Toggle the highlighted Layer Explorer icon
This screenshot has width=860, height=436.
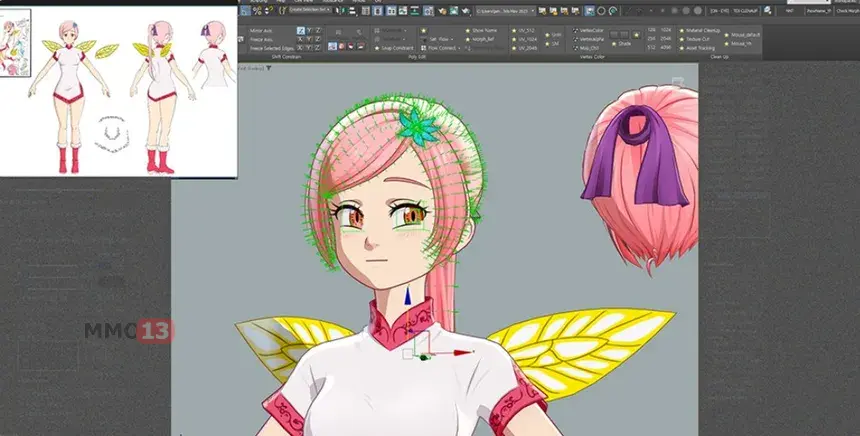coord(377,10)
